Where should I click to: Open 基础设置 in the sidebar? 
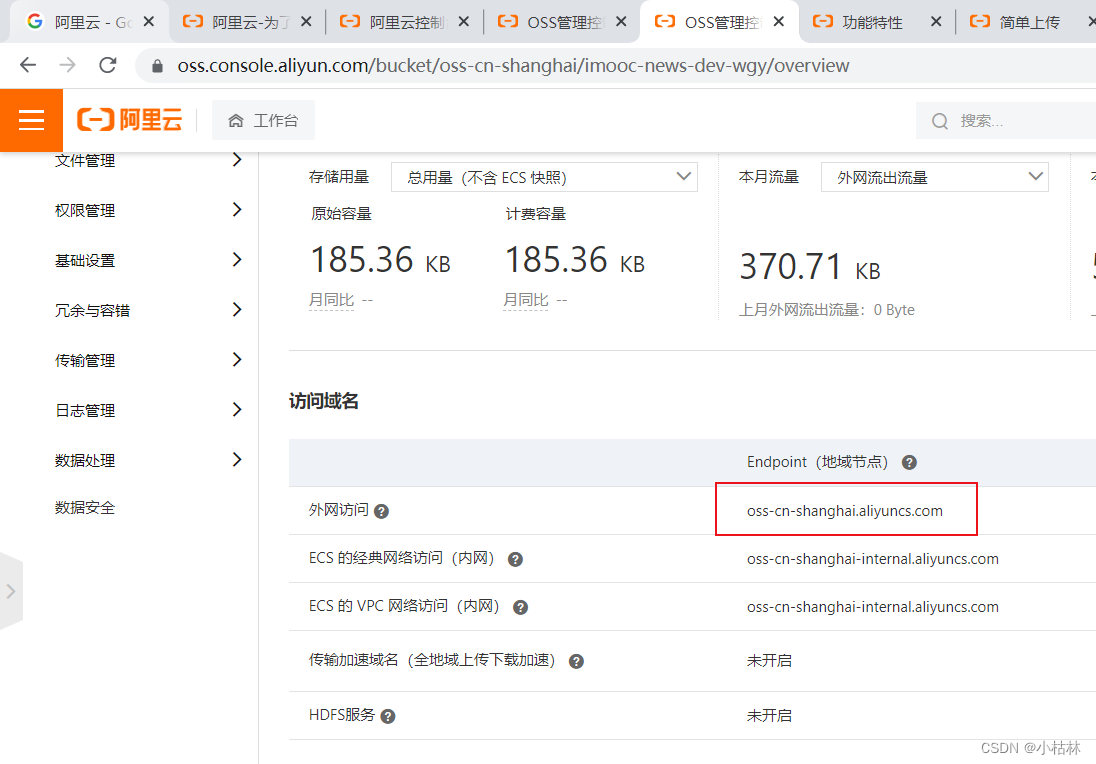pyautogui.click(x=85, y=261)
